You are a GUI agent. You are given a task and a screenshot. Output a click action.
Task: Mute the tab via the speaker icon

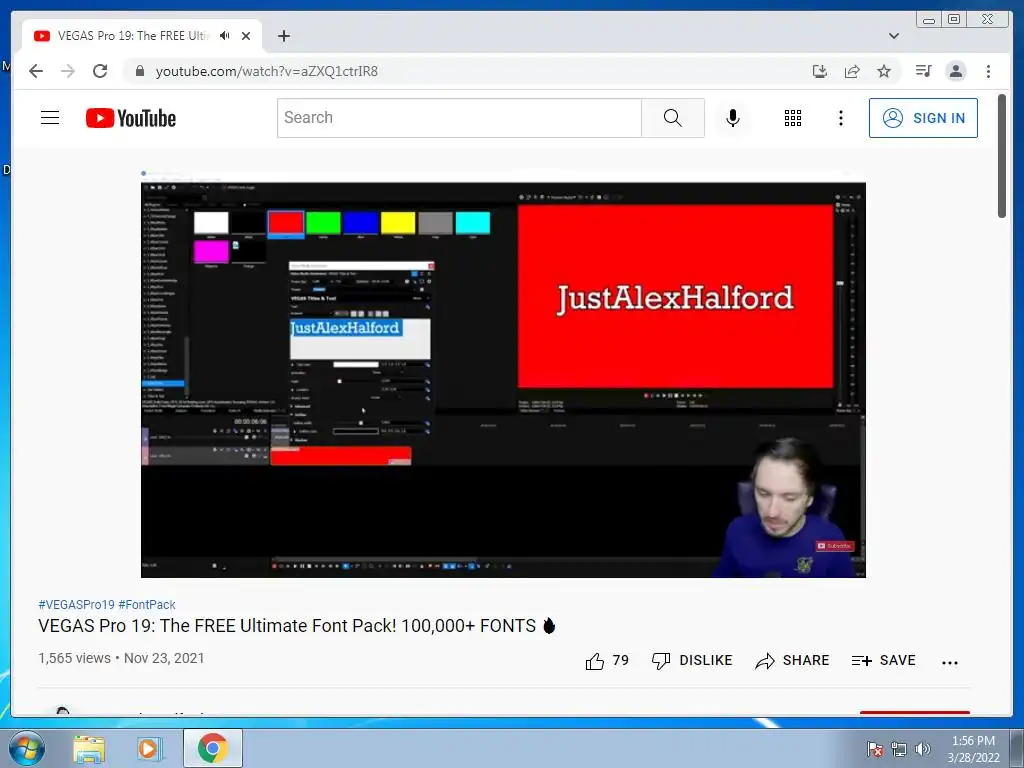pos(225,36)
